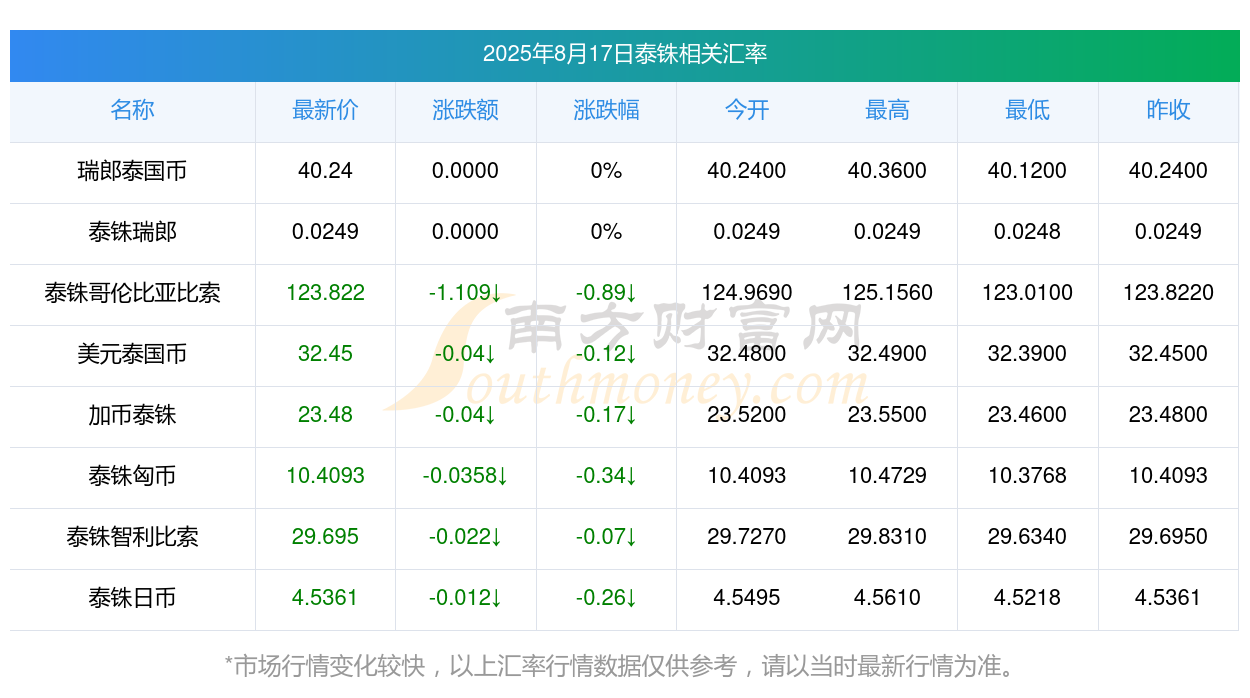The height and width of the screenshot is (698, 1250).
Task: Click change amount -0.022↓
Action: 466,537
